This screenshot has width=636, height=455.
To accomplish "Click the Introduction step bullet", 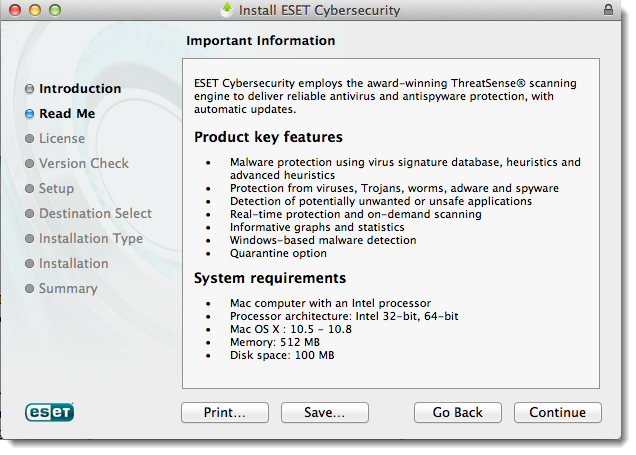I will (x=30, y=89).
